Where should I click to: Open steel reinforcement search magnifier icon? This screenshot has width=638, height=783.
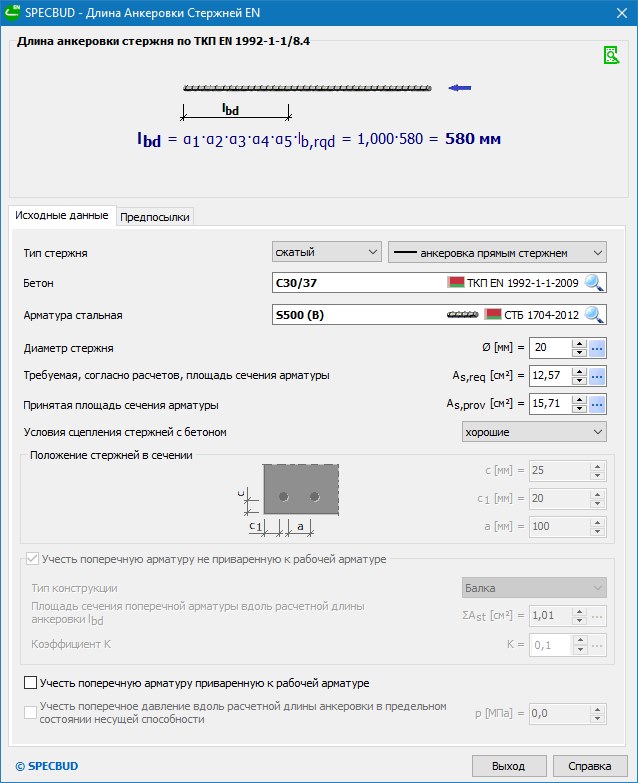[595, 315]
